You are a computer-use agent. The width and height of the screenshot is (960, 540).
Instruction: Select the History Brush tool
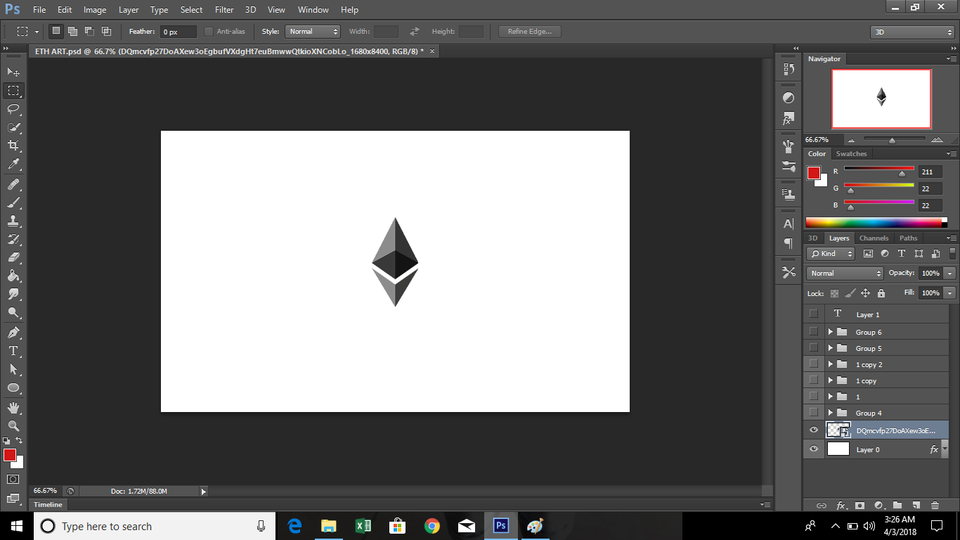[x=13, y=239]
